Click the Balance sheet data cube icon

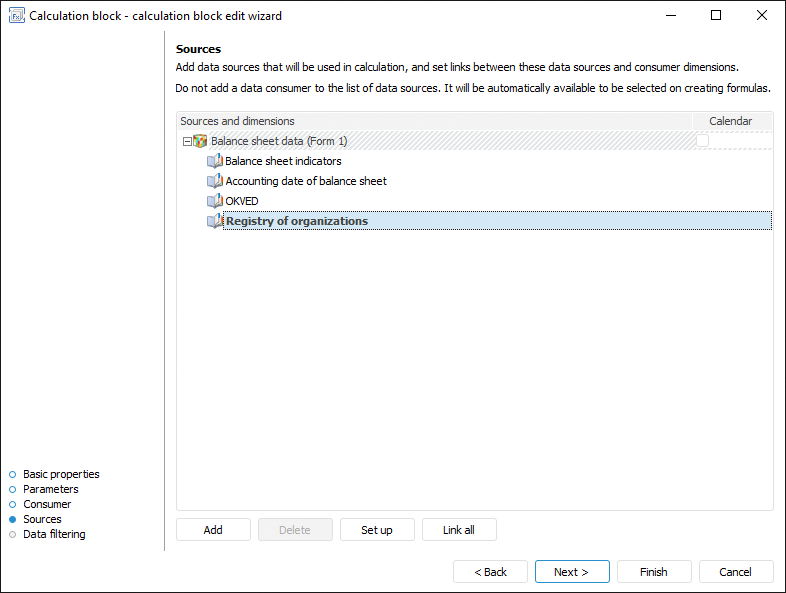click(x=200, y=141)
